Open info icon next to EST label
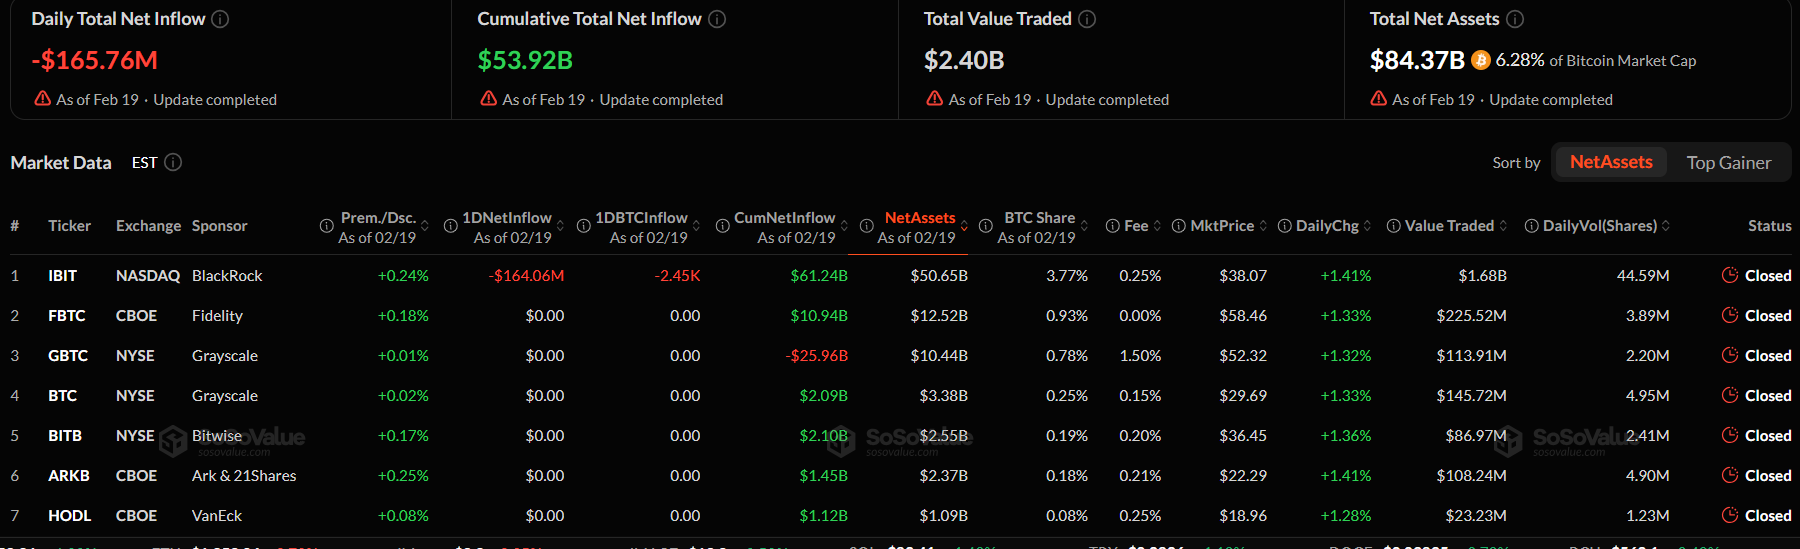The image size is (1800, 549). click(173, 162)
